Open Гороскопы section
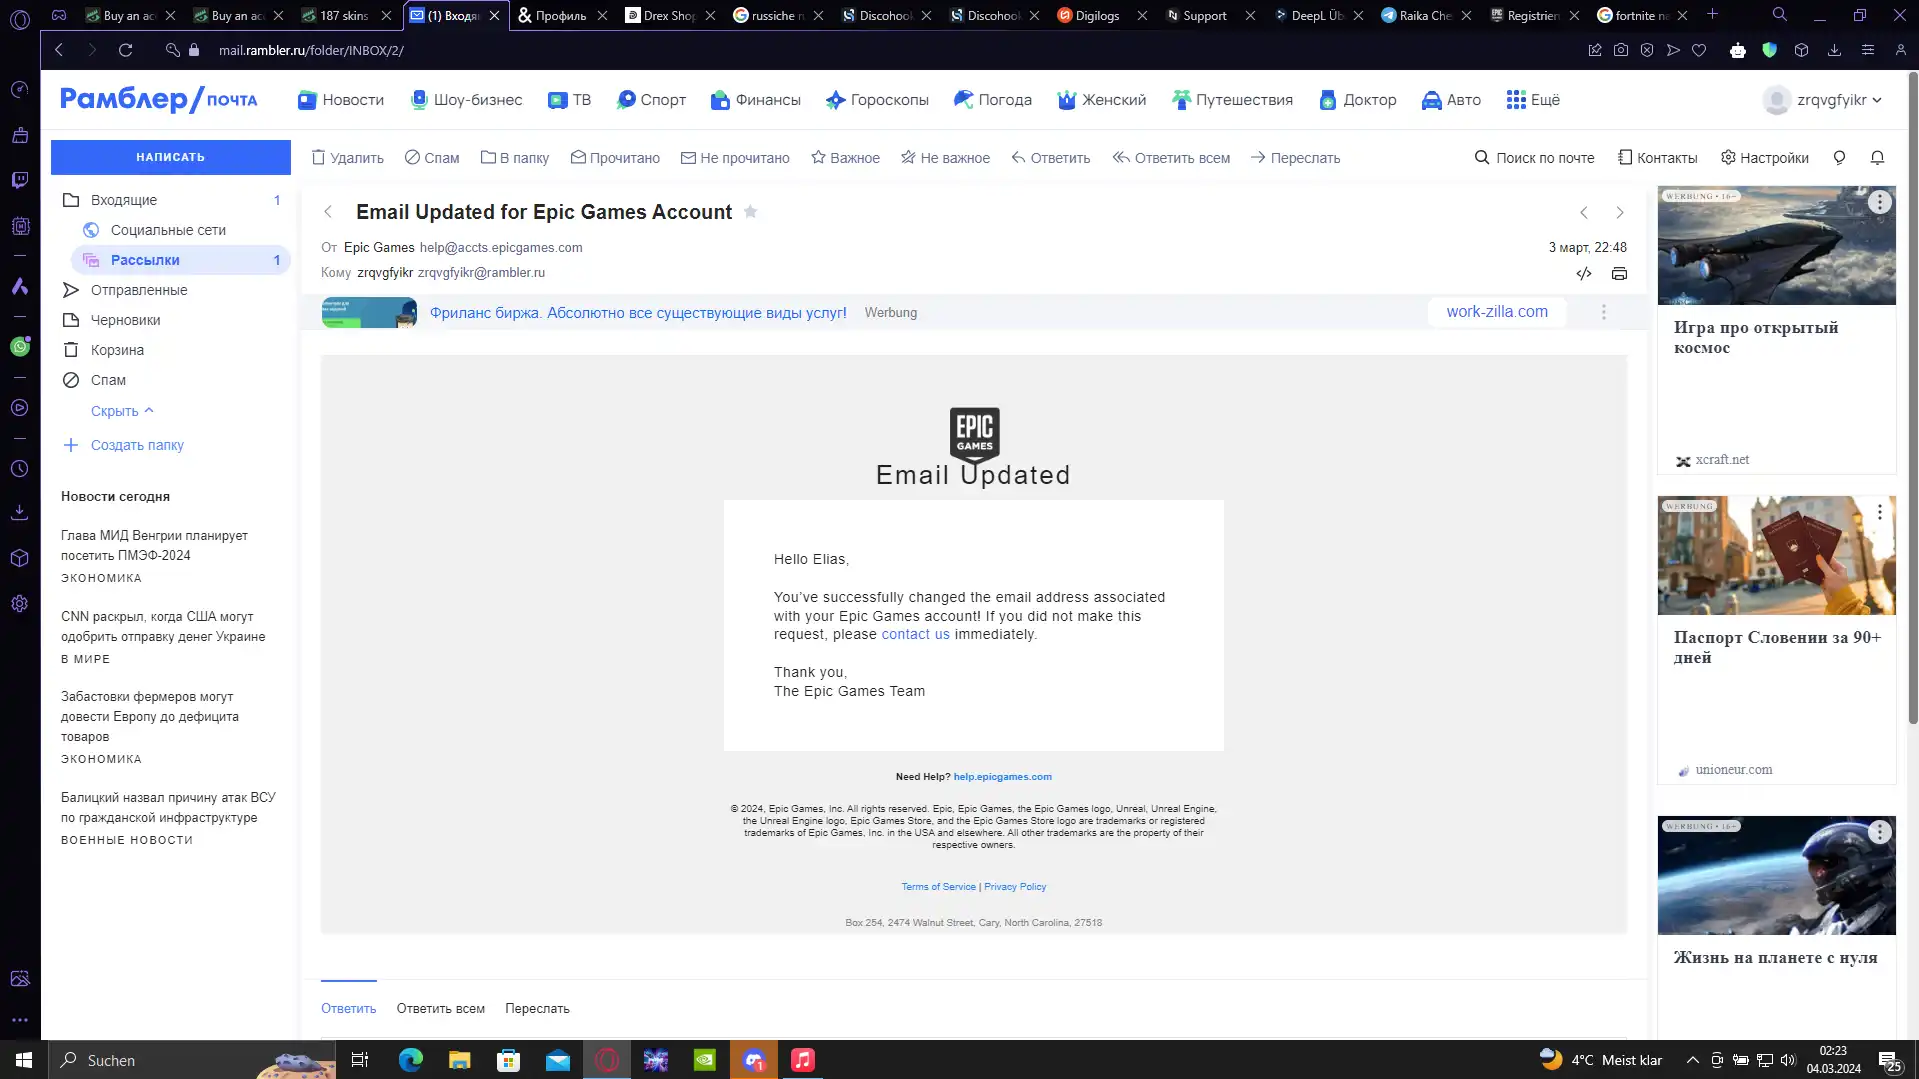Image resolution: width=1919 pixels, height=1079 pixels. click(877, 100)
